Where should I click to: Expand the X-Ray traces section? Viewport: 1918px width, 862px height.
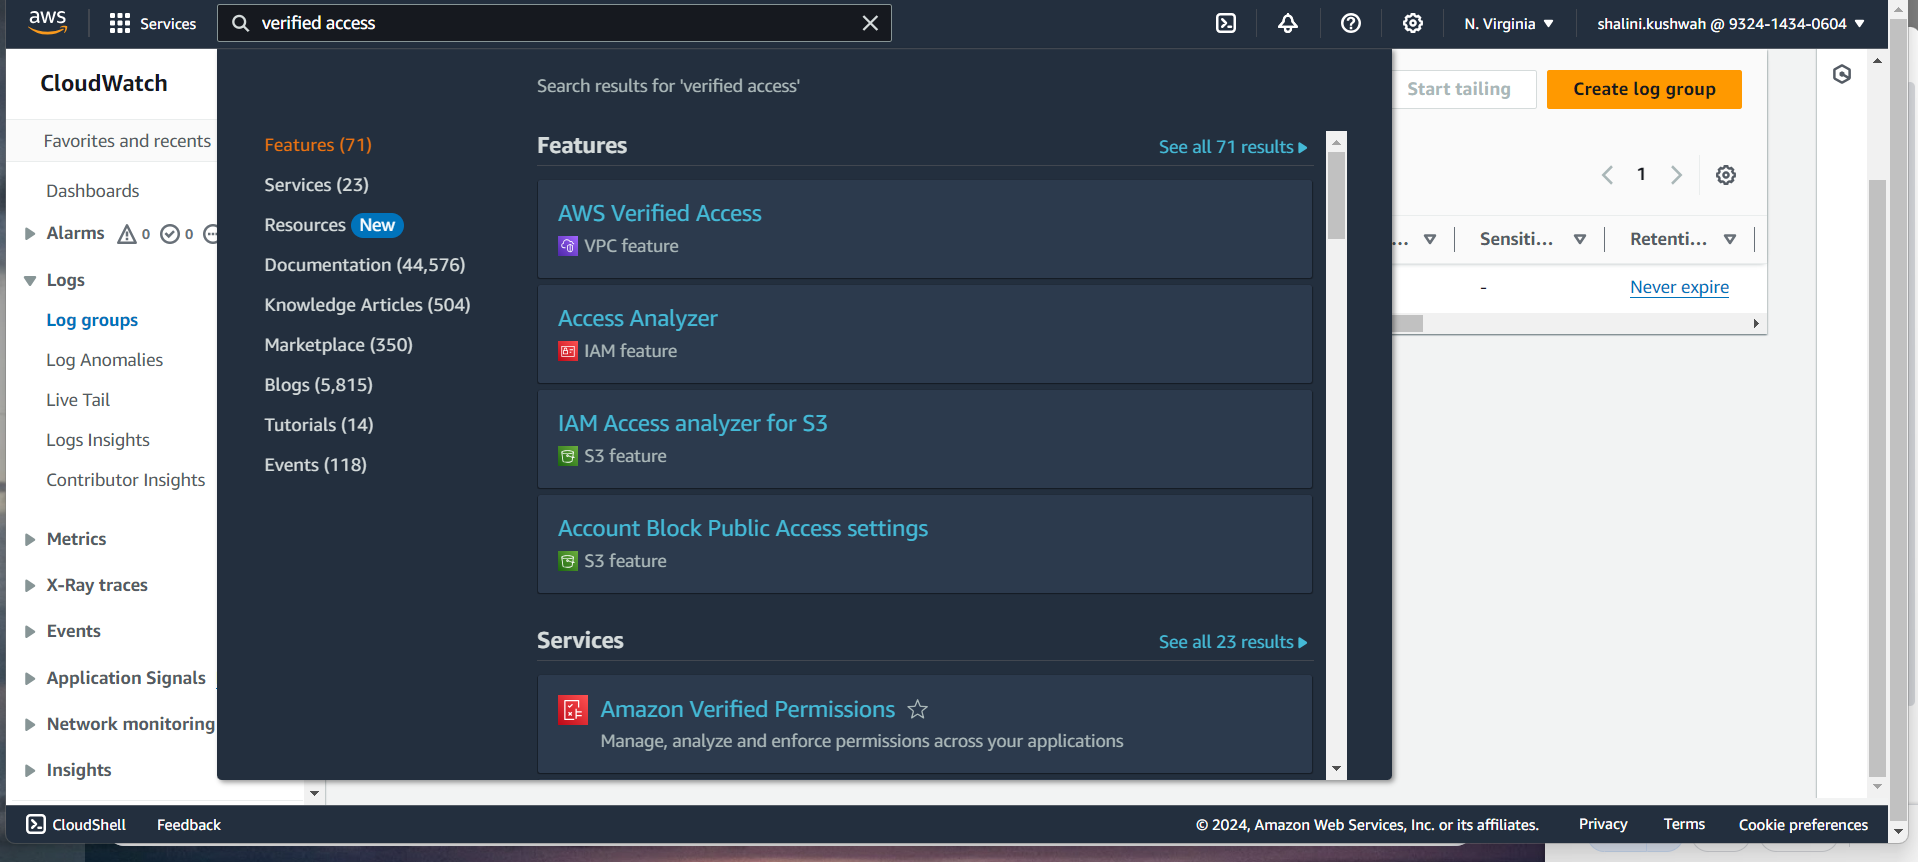[30, 586]
